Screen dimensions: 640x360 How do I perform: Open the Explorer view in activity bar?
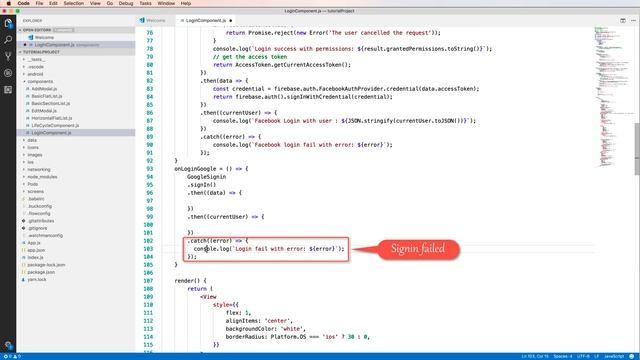(8, 23)
